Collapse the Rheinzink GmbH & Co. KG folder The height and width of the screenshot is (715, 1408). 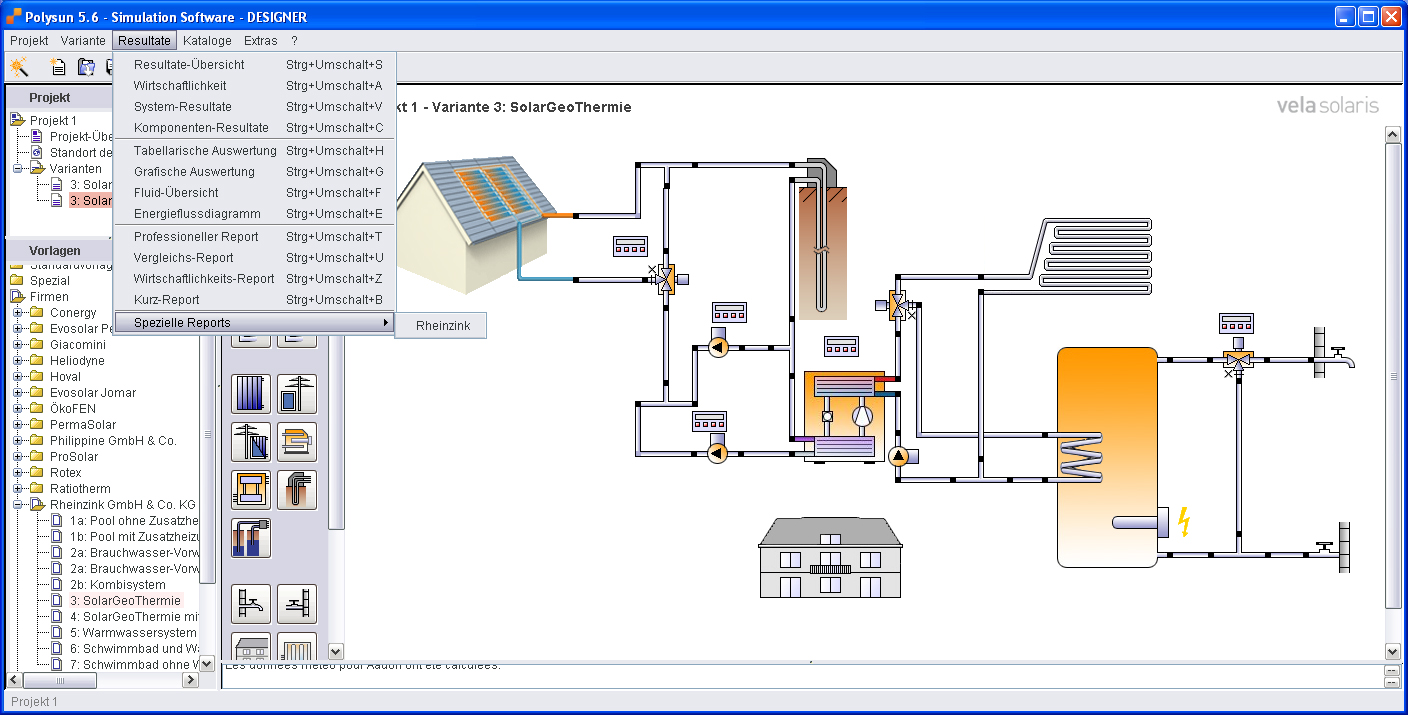[x=18, y=505]
